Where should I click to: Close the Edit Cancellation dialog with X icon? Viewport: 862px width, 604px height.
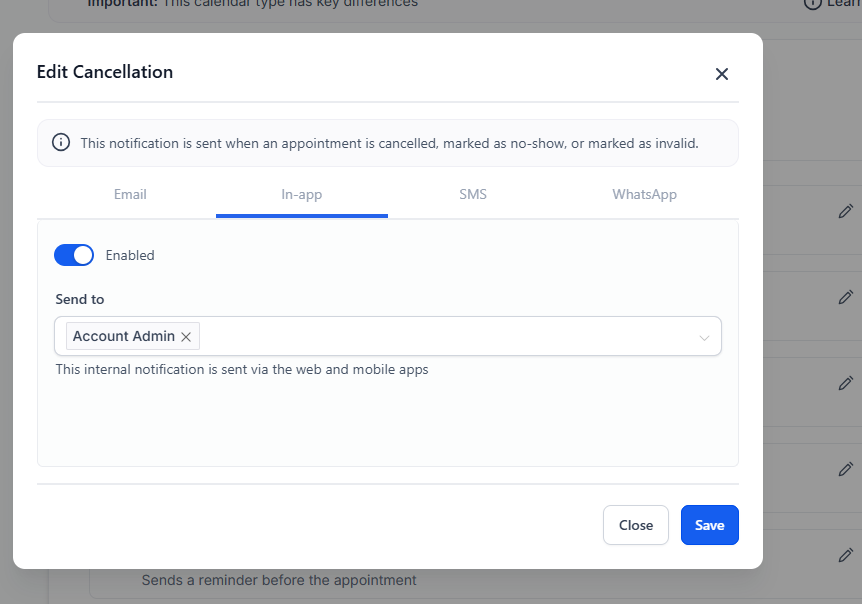(722, 74)
